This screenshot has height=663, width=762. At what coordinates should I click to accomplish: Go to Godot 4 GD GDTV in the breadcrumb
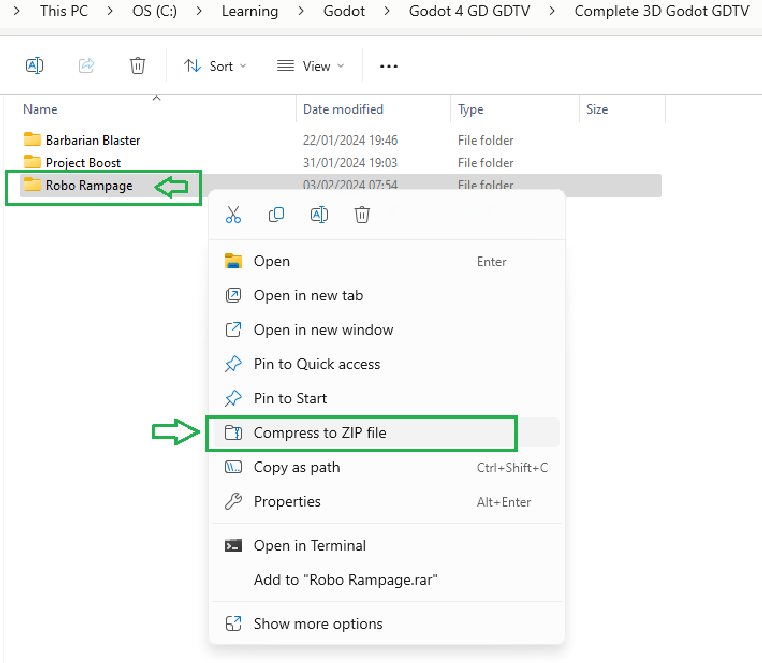tap(469, 11)
